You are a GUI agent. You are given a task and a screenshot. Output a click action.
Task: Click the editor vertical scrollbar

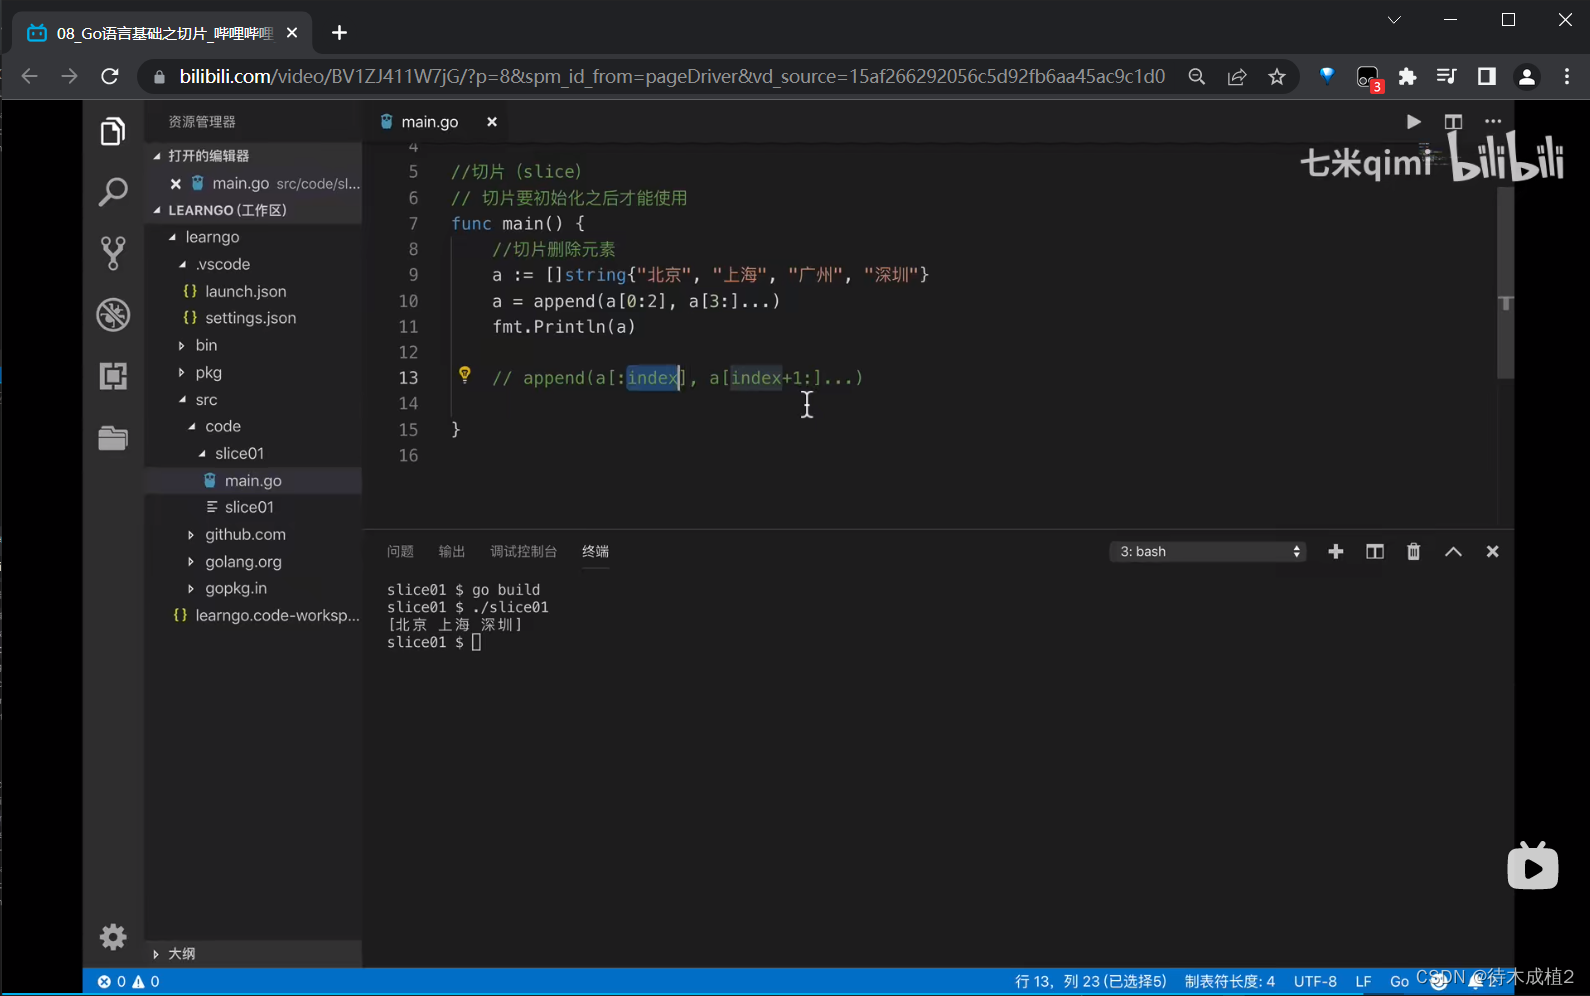pos(1505,283)
